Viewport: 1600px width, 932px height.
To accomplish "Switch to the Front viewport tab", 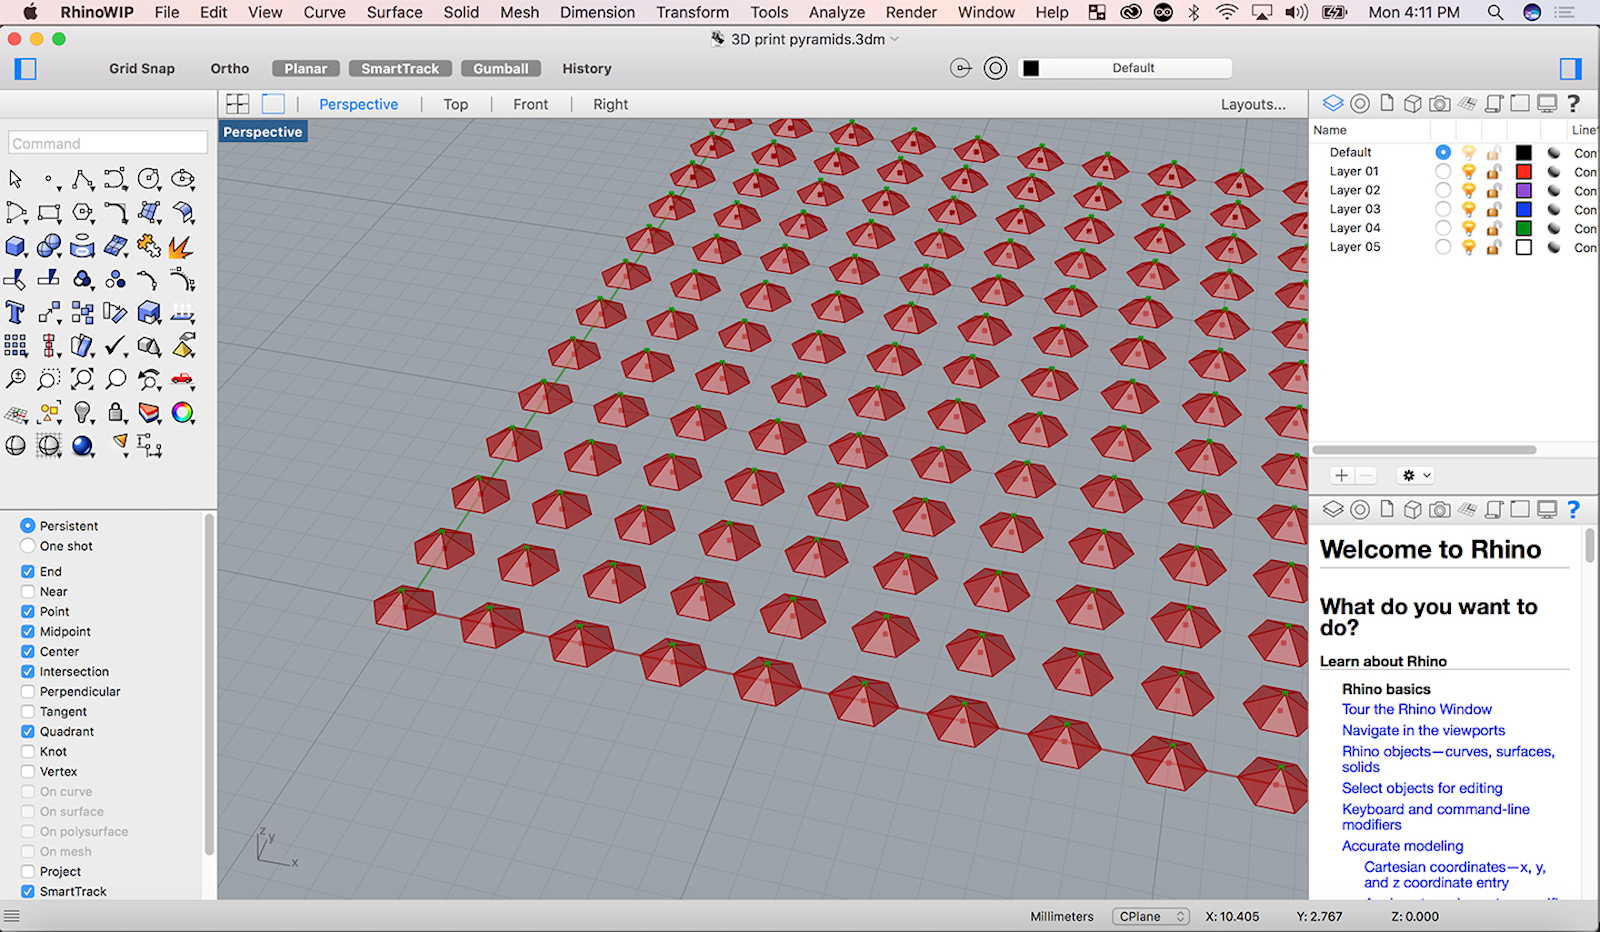I will [x=530, y=104].
